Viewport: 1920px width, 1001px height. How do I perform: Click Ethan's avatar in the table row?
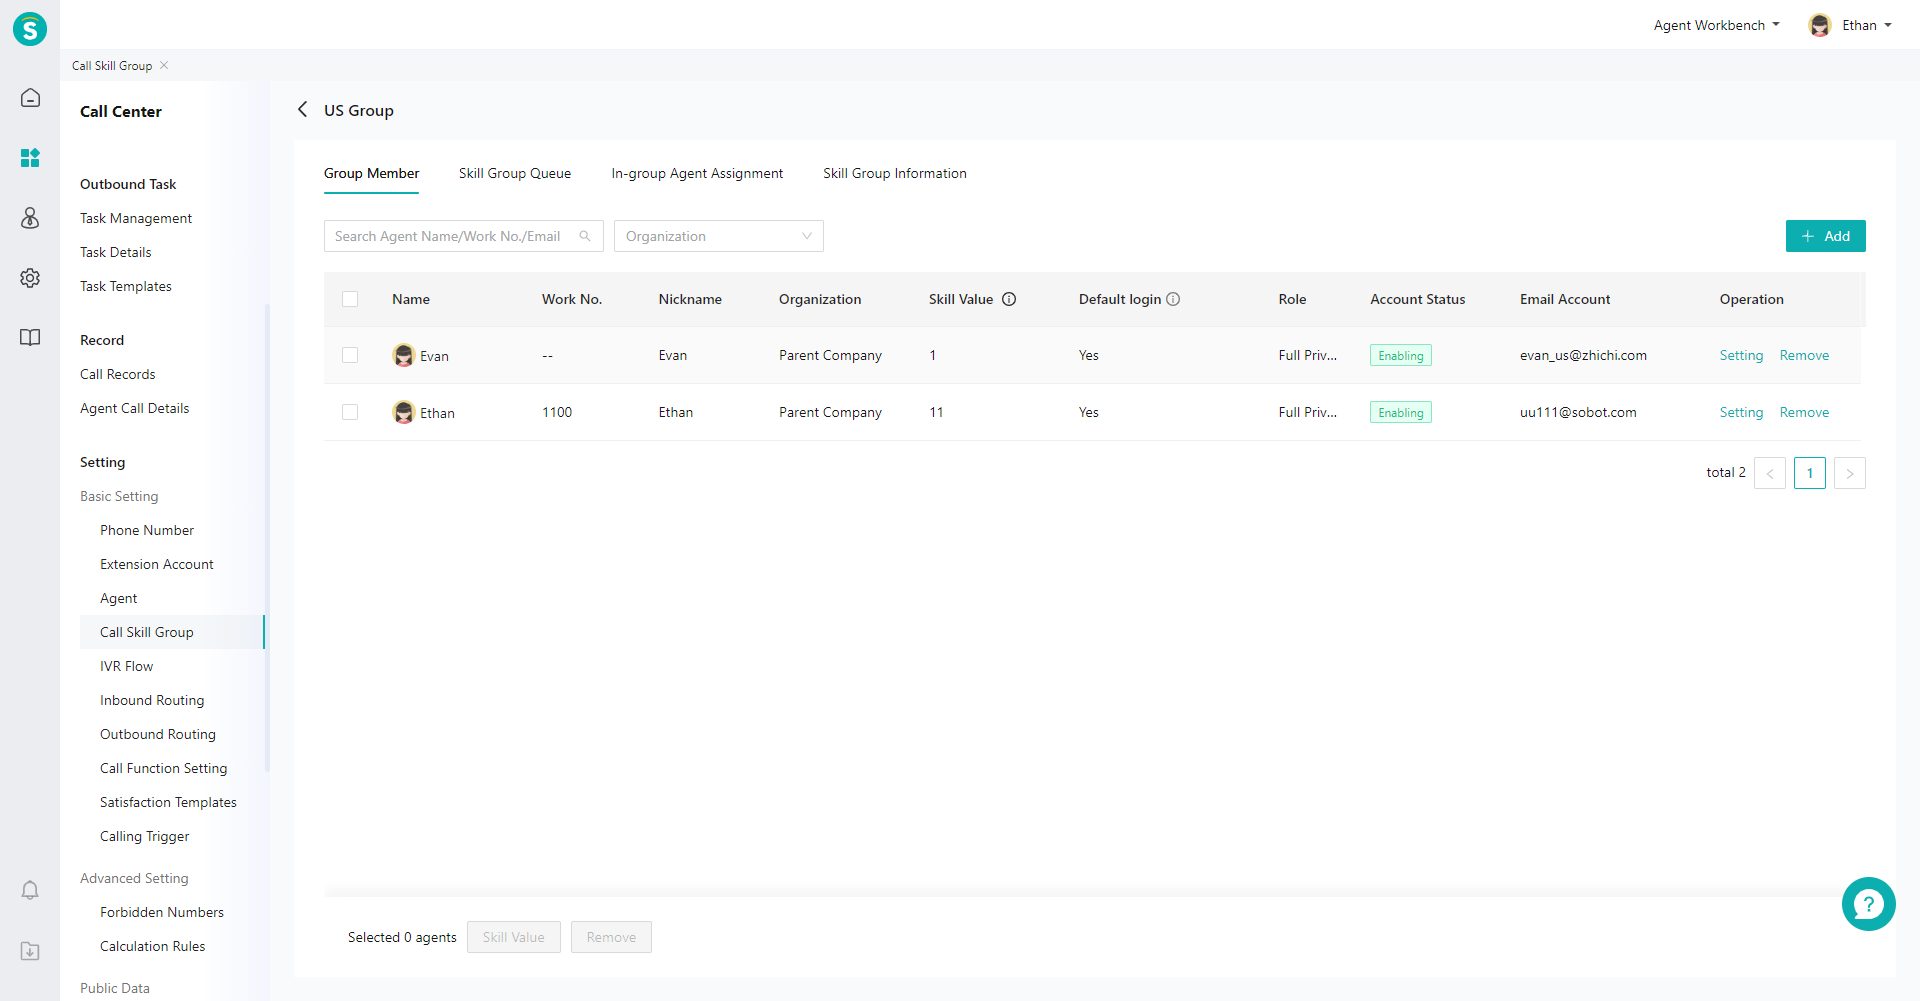click(404, 412)
